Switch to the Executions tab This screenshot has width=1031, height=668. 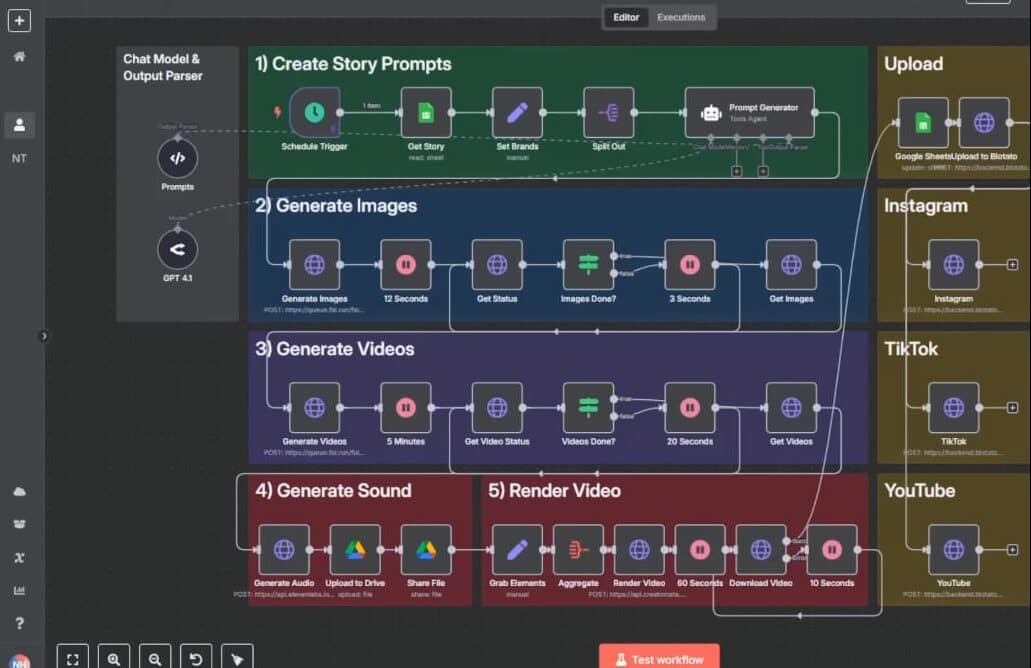[681, 17]
